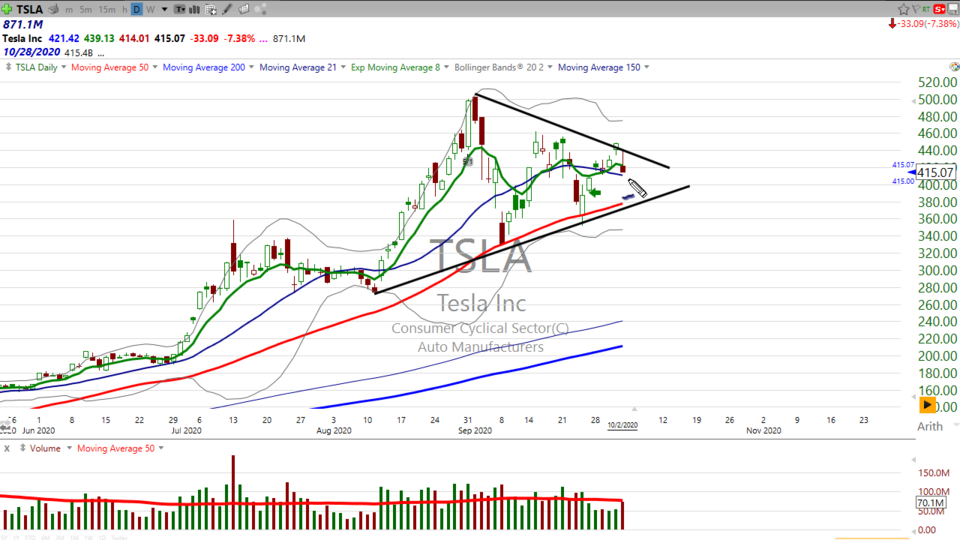Click the orange play button on price axis
The height and width of the screenshot is (540, 960).
pos(928,405)
